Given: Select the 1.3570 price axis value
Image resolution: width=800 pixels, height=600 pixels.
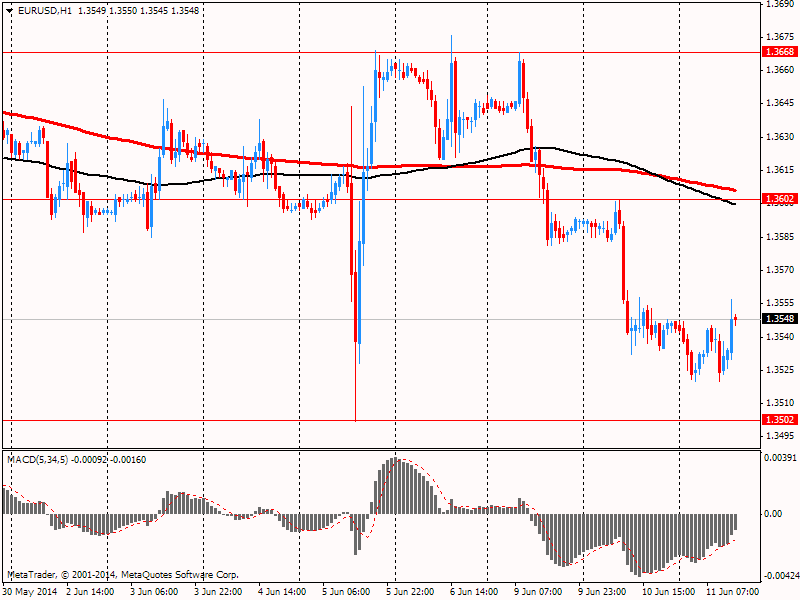Looking at the screenshot, I should coord(780,270).
